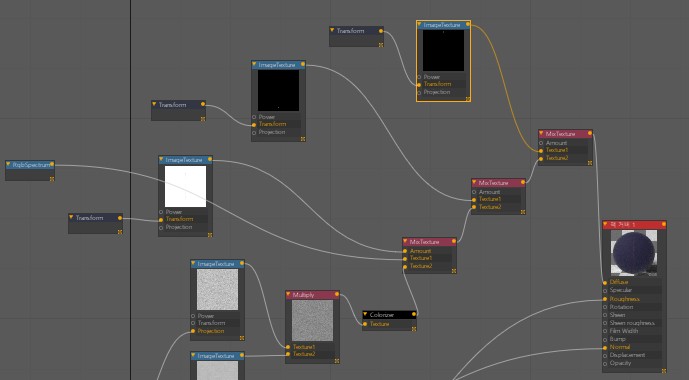Click the empty Specular input pin
The image size is (689, 380).
coord(605,290)
